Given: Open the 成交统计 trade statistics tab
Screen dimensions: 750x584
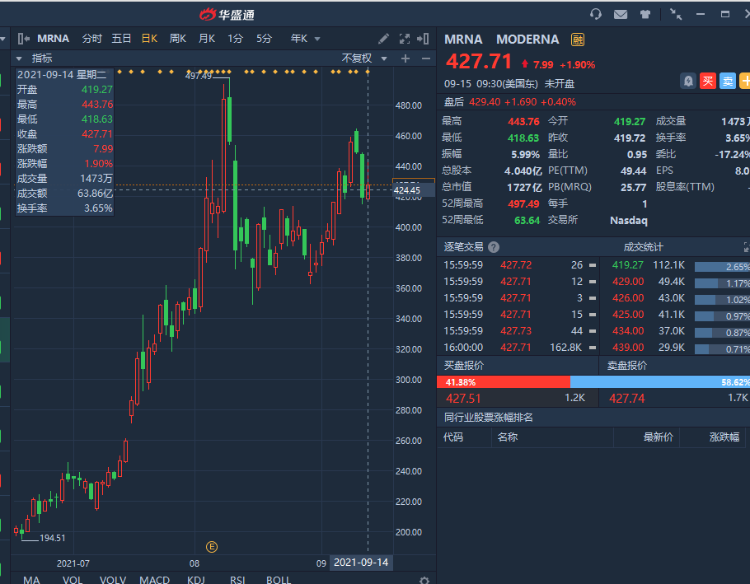Looking at the screenshot, I should click(x=643, y=247).
